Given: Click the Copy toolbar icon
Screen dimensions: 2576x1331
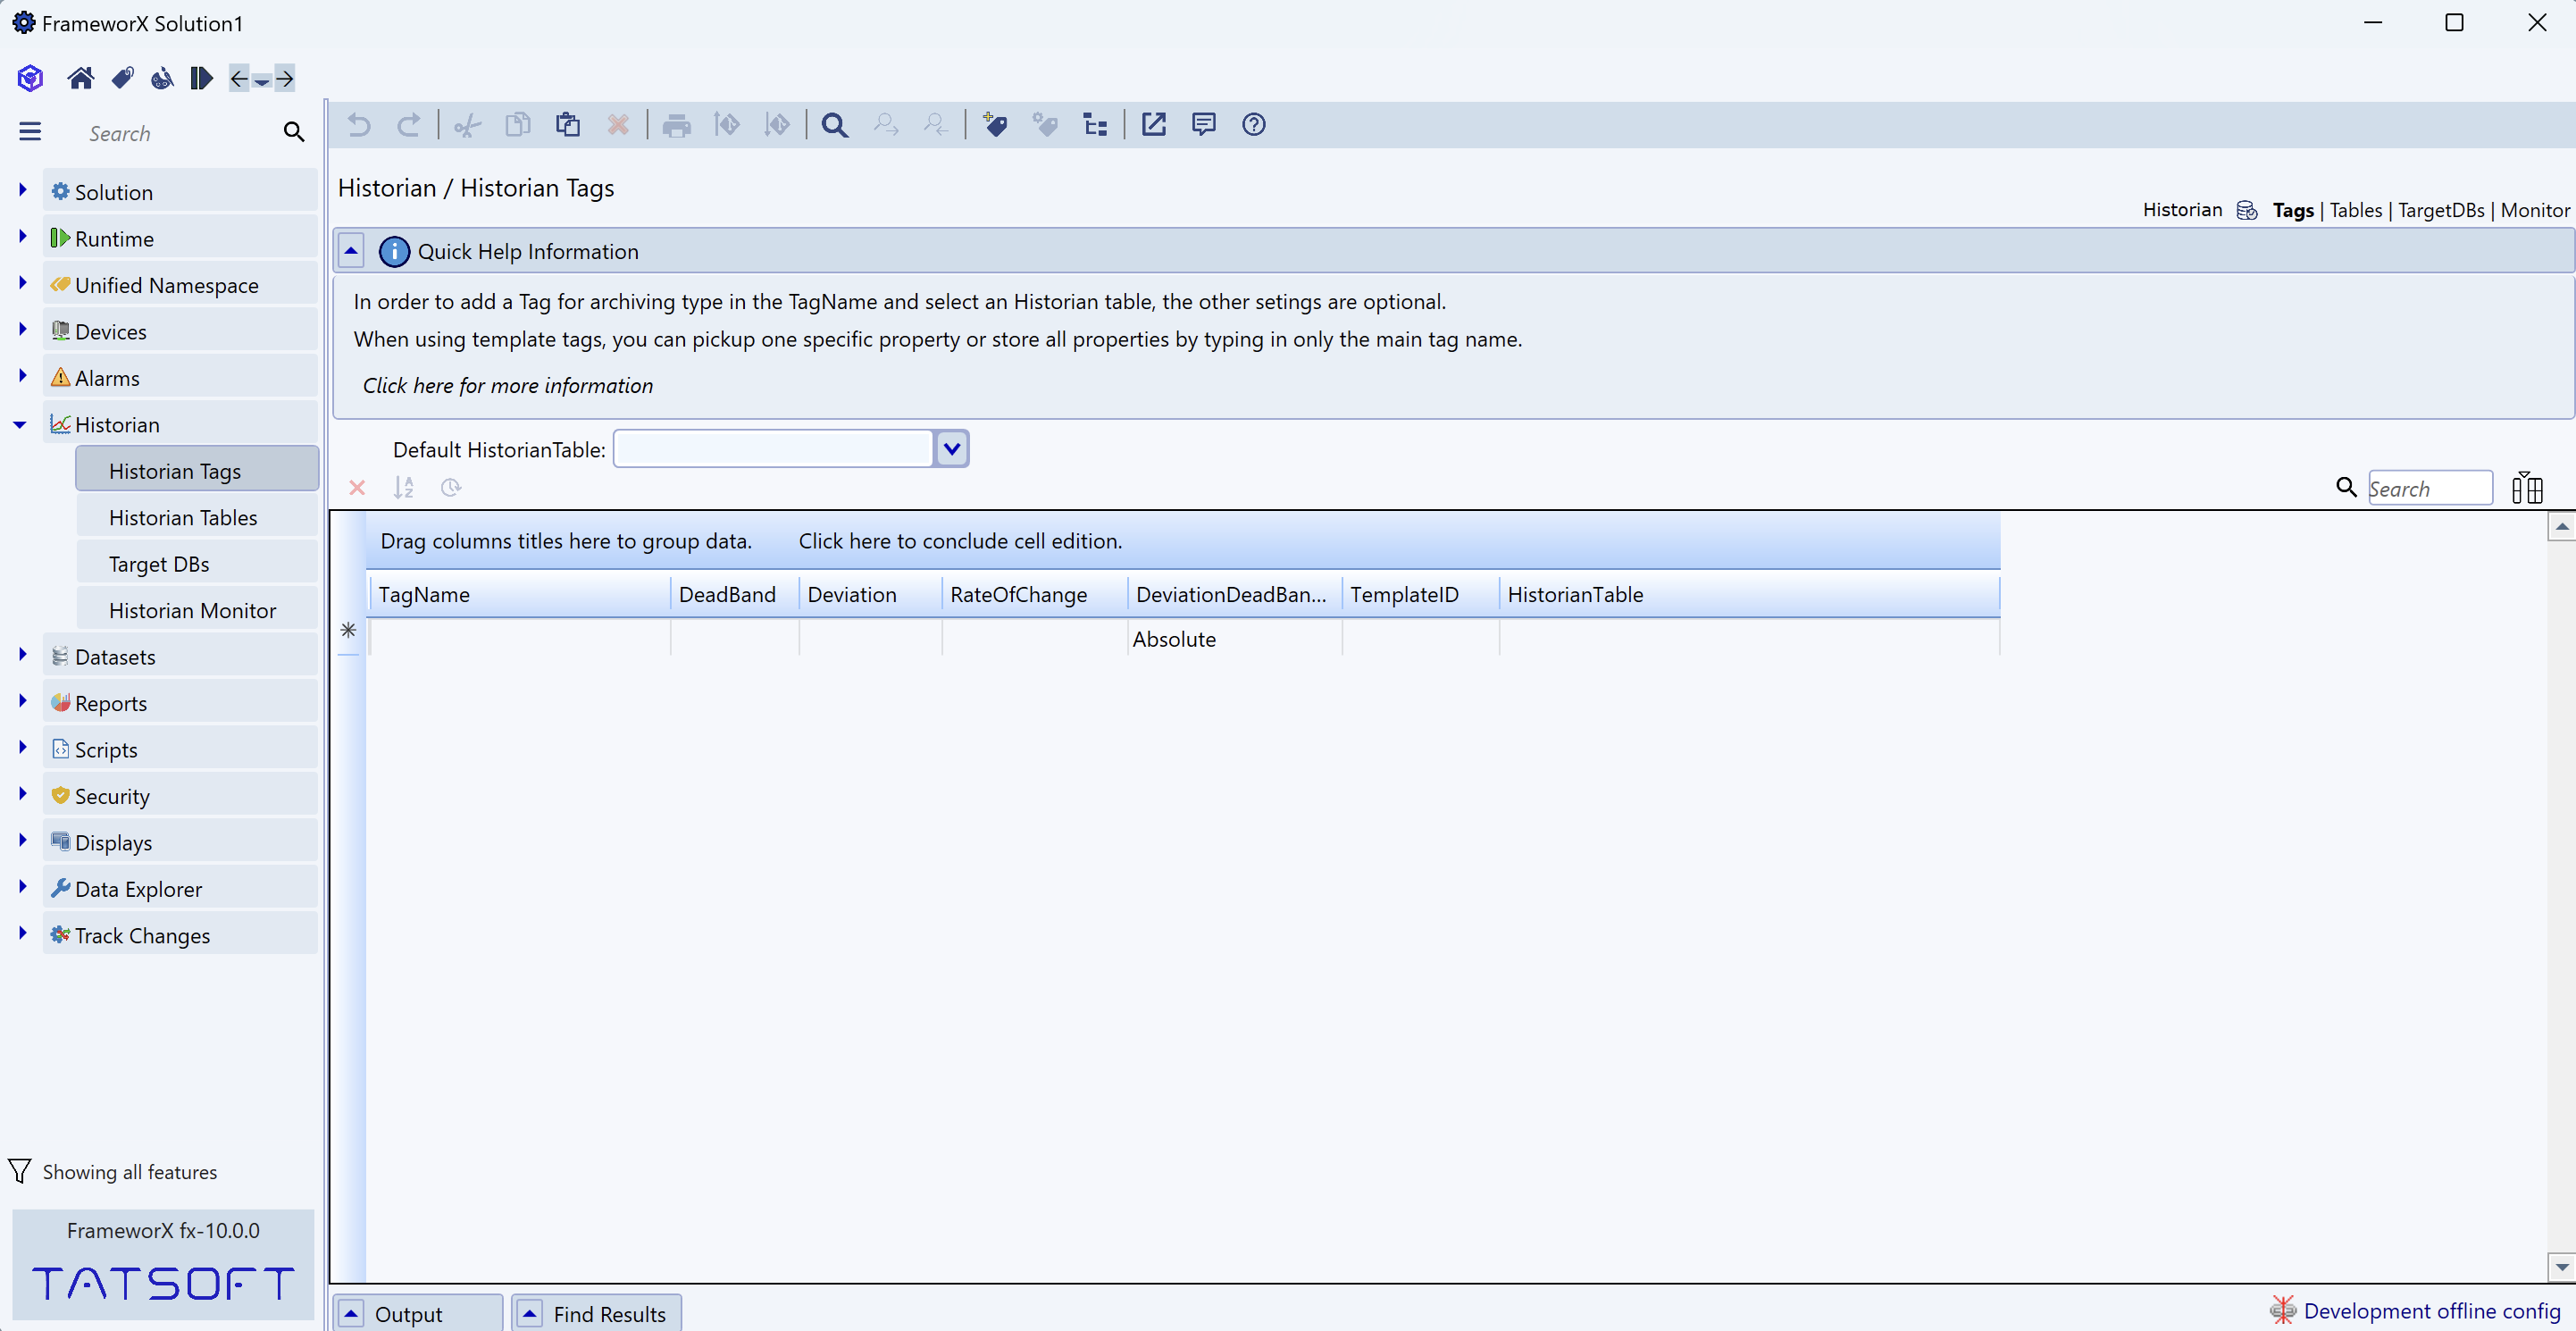Looking at the screenshot, I should (x=518, y=125).
